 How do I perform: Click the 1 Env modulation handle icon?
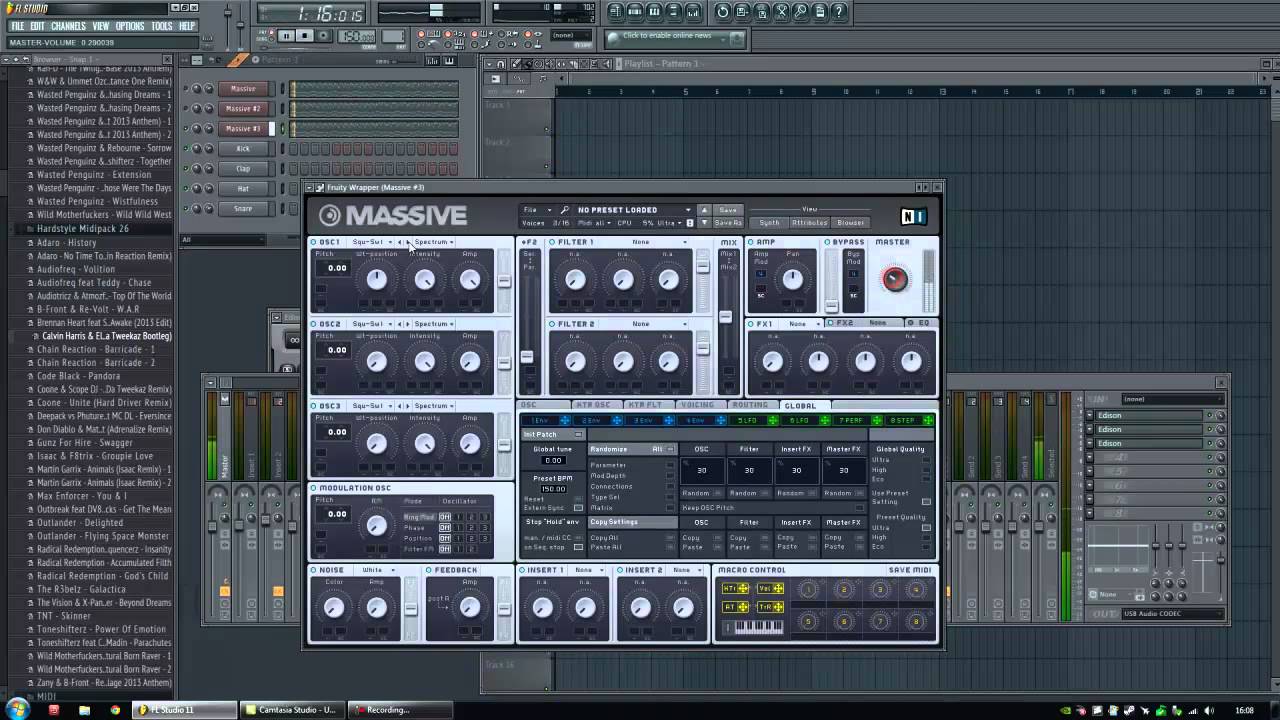(x=565, y=421)
